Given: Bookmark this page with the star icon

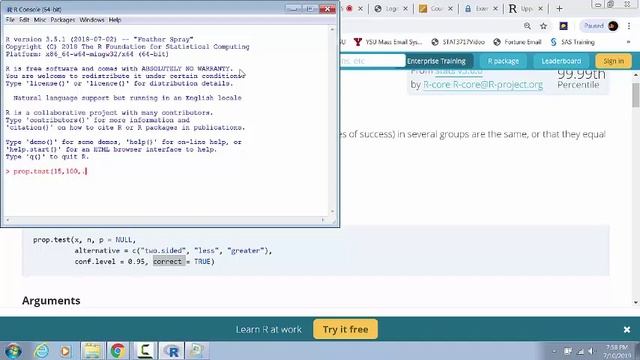Looking at the screenshot, I should tap(543, 26).
